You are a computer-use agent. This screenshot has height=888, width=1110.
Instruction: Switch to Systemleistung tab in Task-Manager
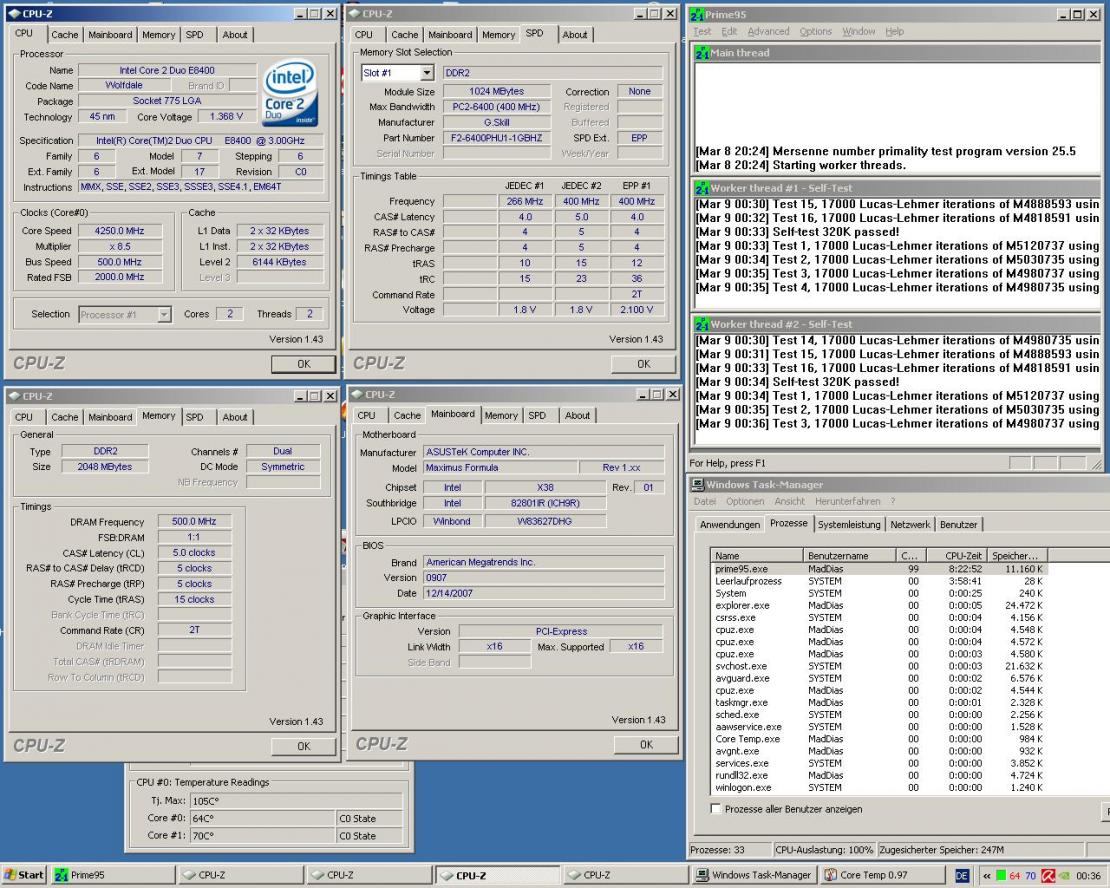click(x=849, y=525)
